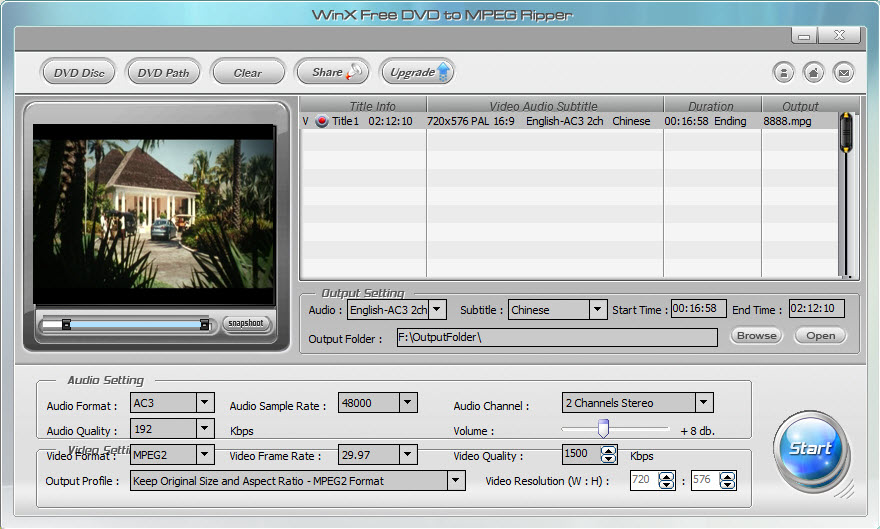Screen dimensions: 880x529
Task: Expand the Video Frame Rate dropdown
Action: tap(408, 454)
